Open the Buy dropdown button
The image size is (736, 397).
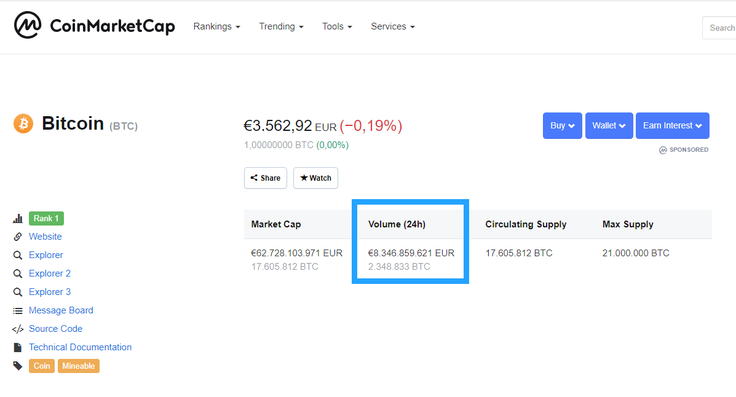(x=562, y=126)
